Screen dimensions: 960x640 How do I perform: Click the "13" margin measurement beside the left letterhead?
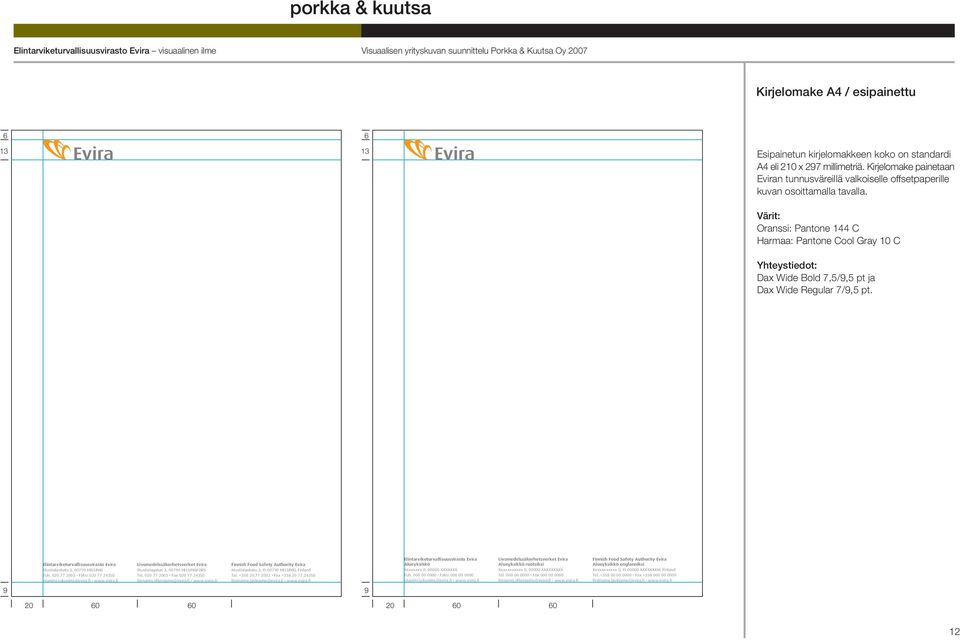[4, 151]
